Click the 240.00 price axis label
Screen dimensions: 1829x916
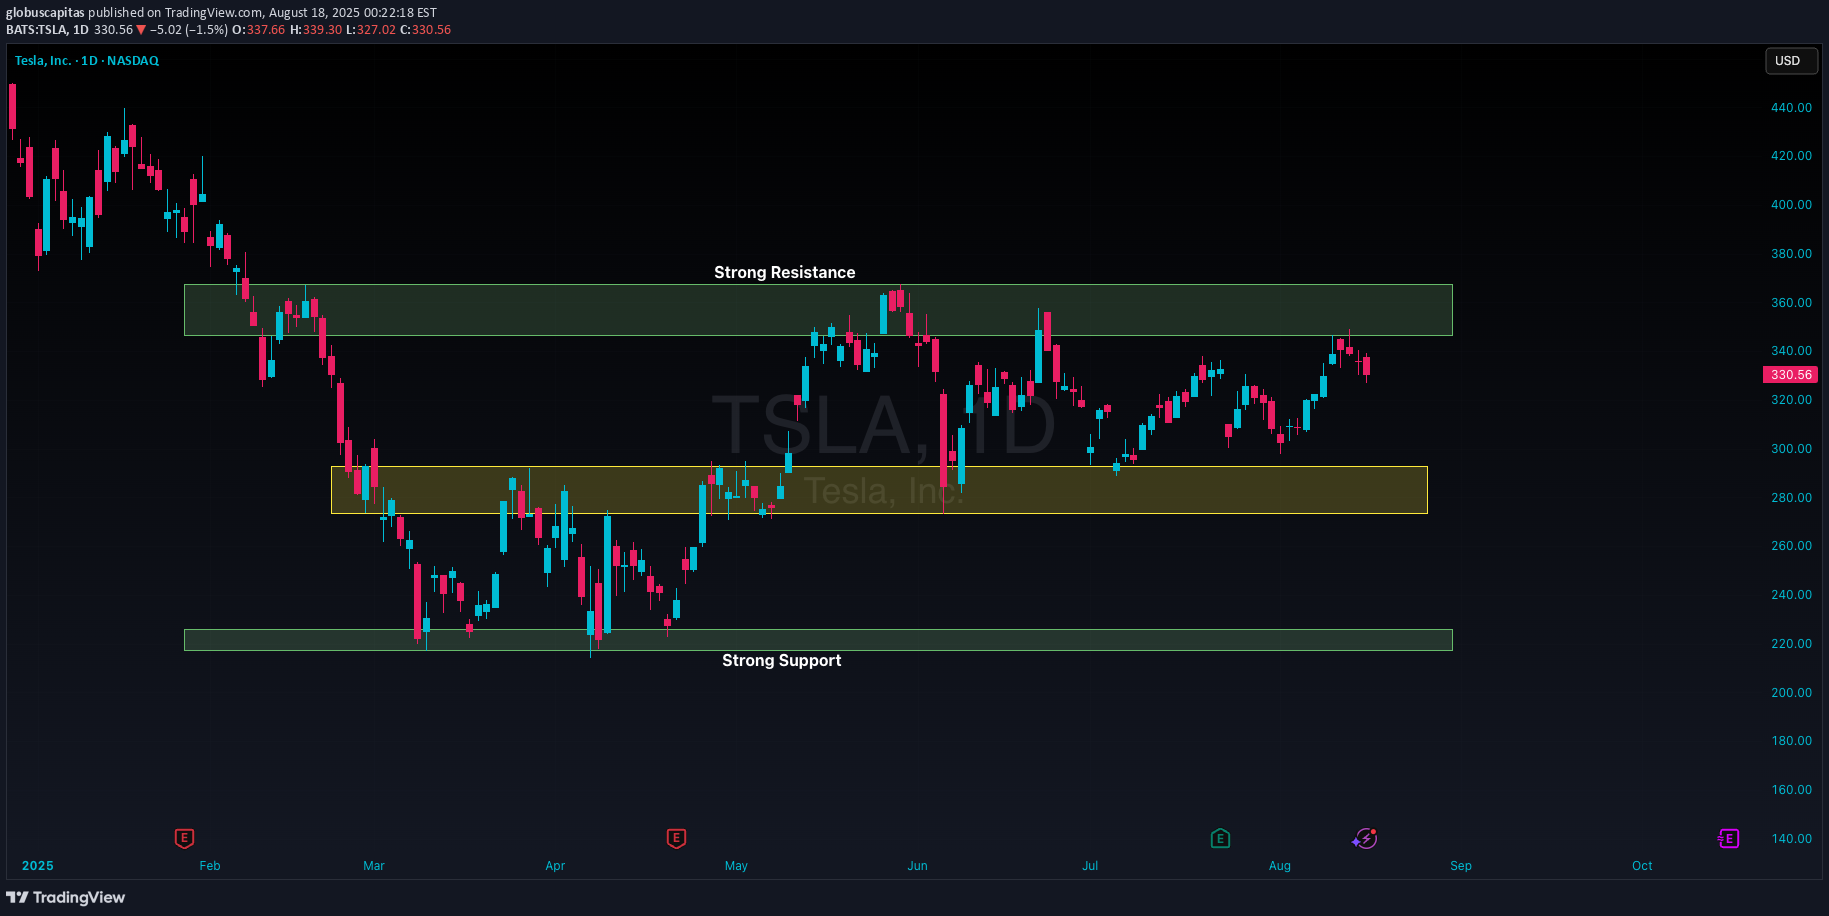(1791, 595)
